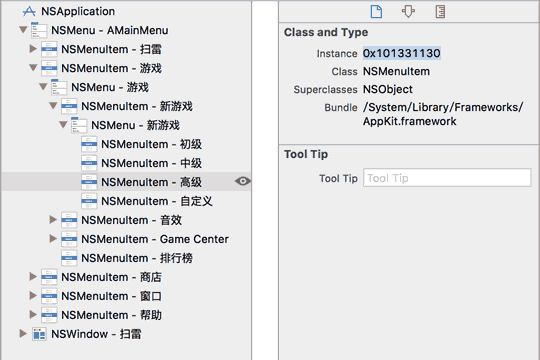Image resolution: width=540 pixels, height=360 pixels.
Task: Click the menu item icon for Game Center
Action: click(x=69, y=239)
